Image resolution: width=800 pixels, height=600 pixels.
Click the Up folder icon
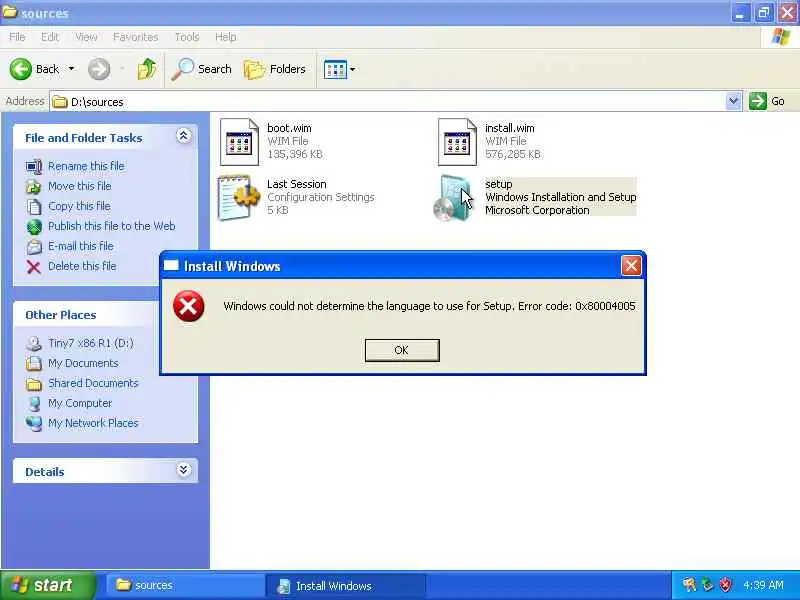coord(147,69)
